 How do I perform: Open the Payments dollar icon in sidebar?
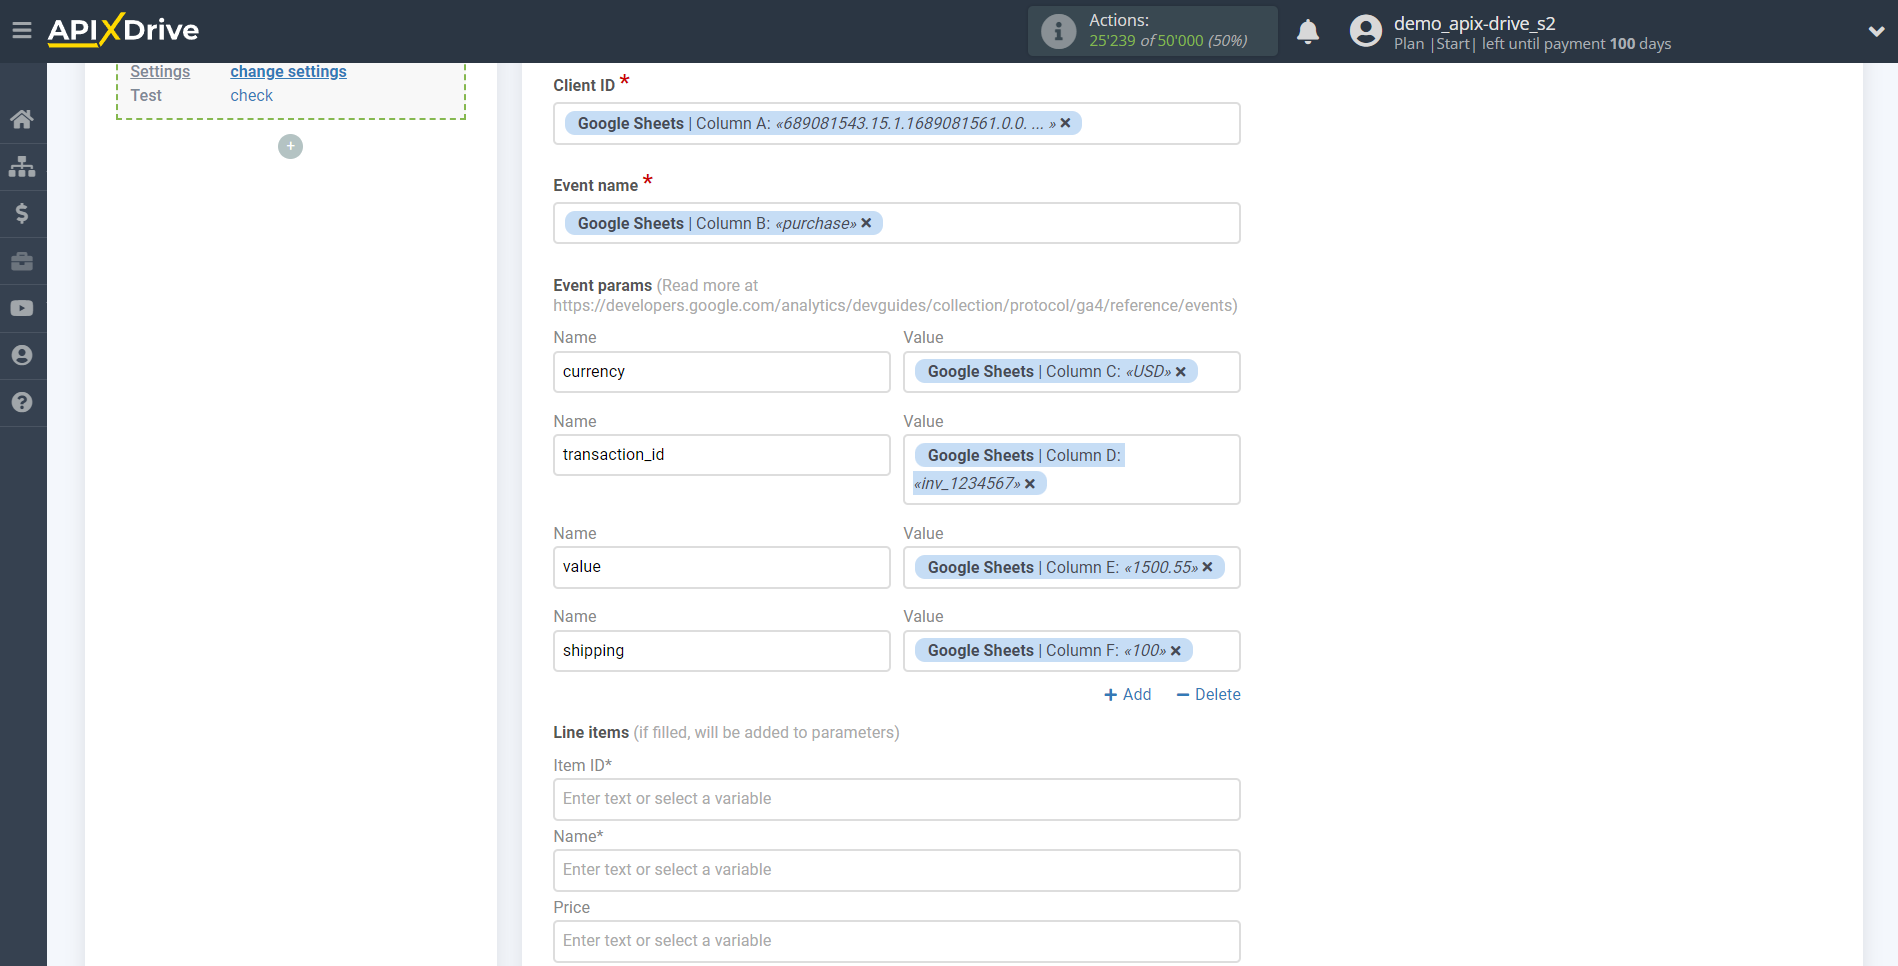(22, 213)
